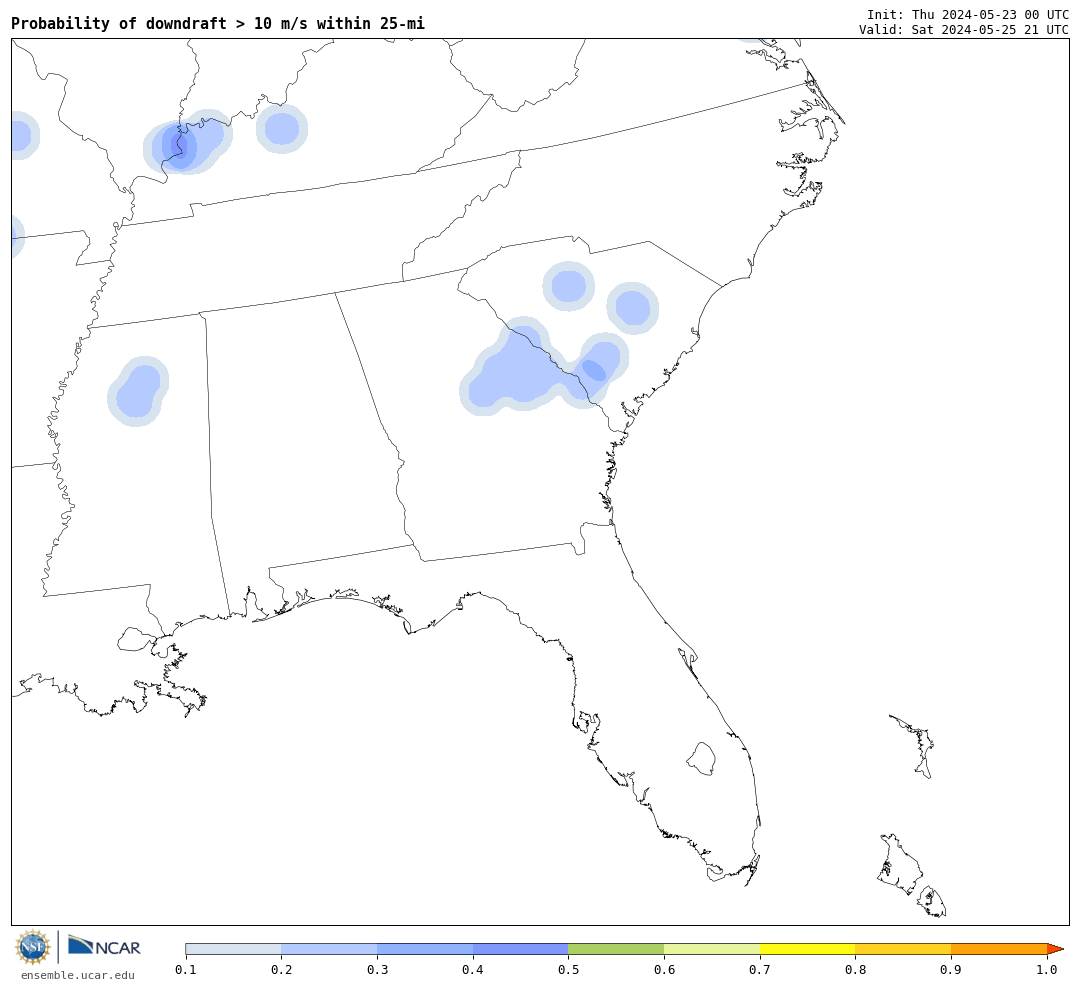Click the 0.3–0.4 blue colorbar segment

point(425,949)
